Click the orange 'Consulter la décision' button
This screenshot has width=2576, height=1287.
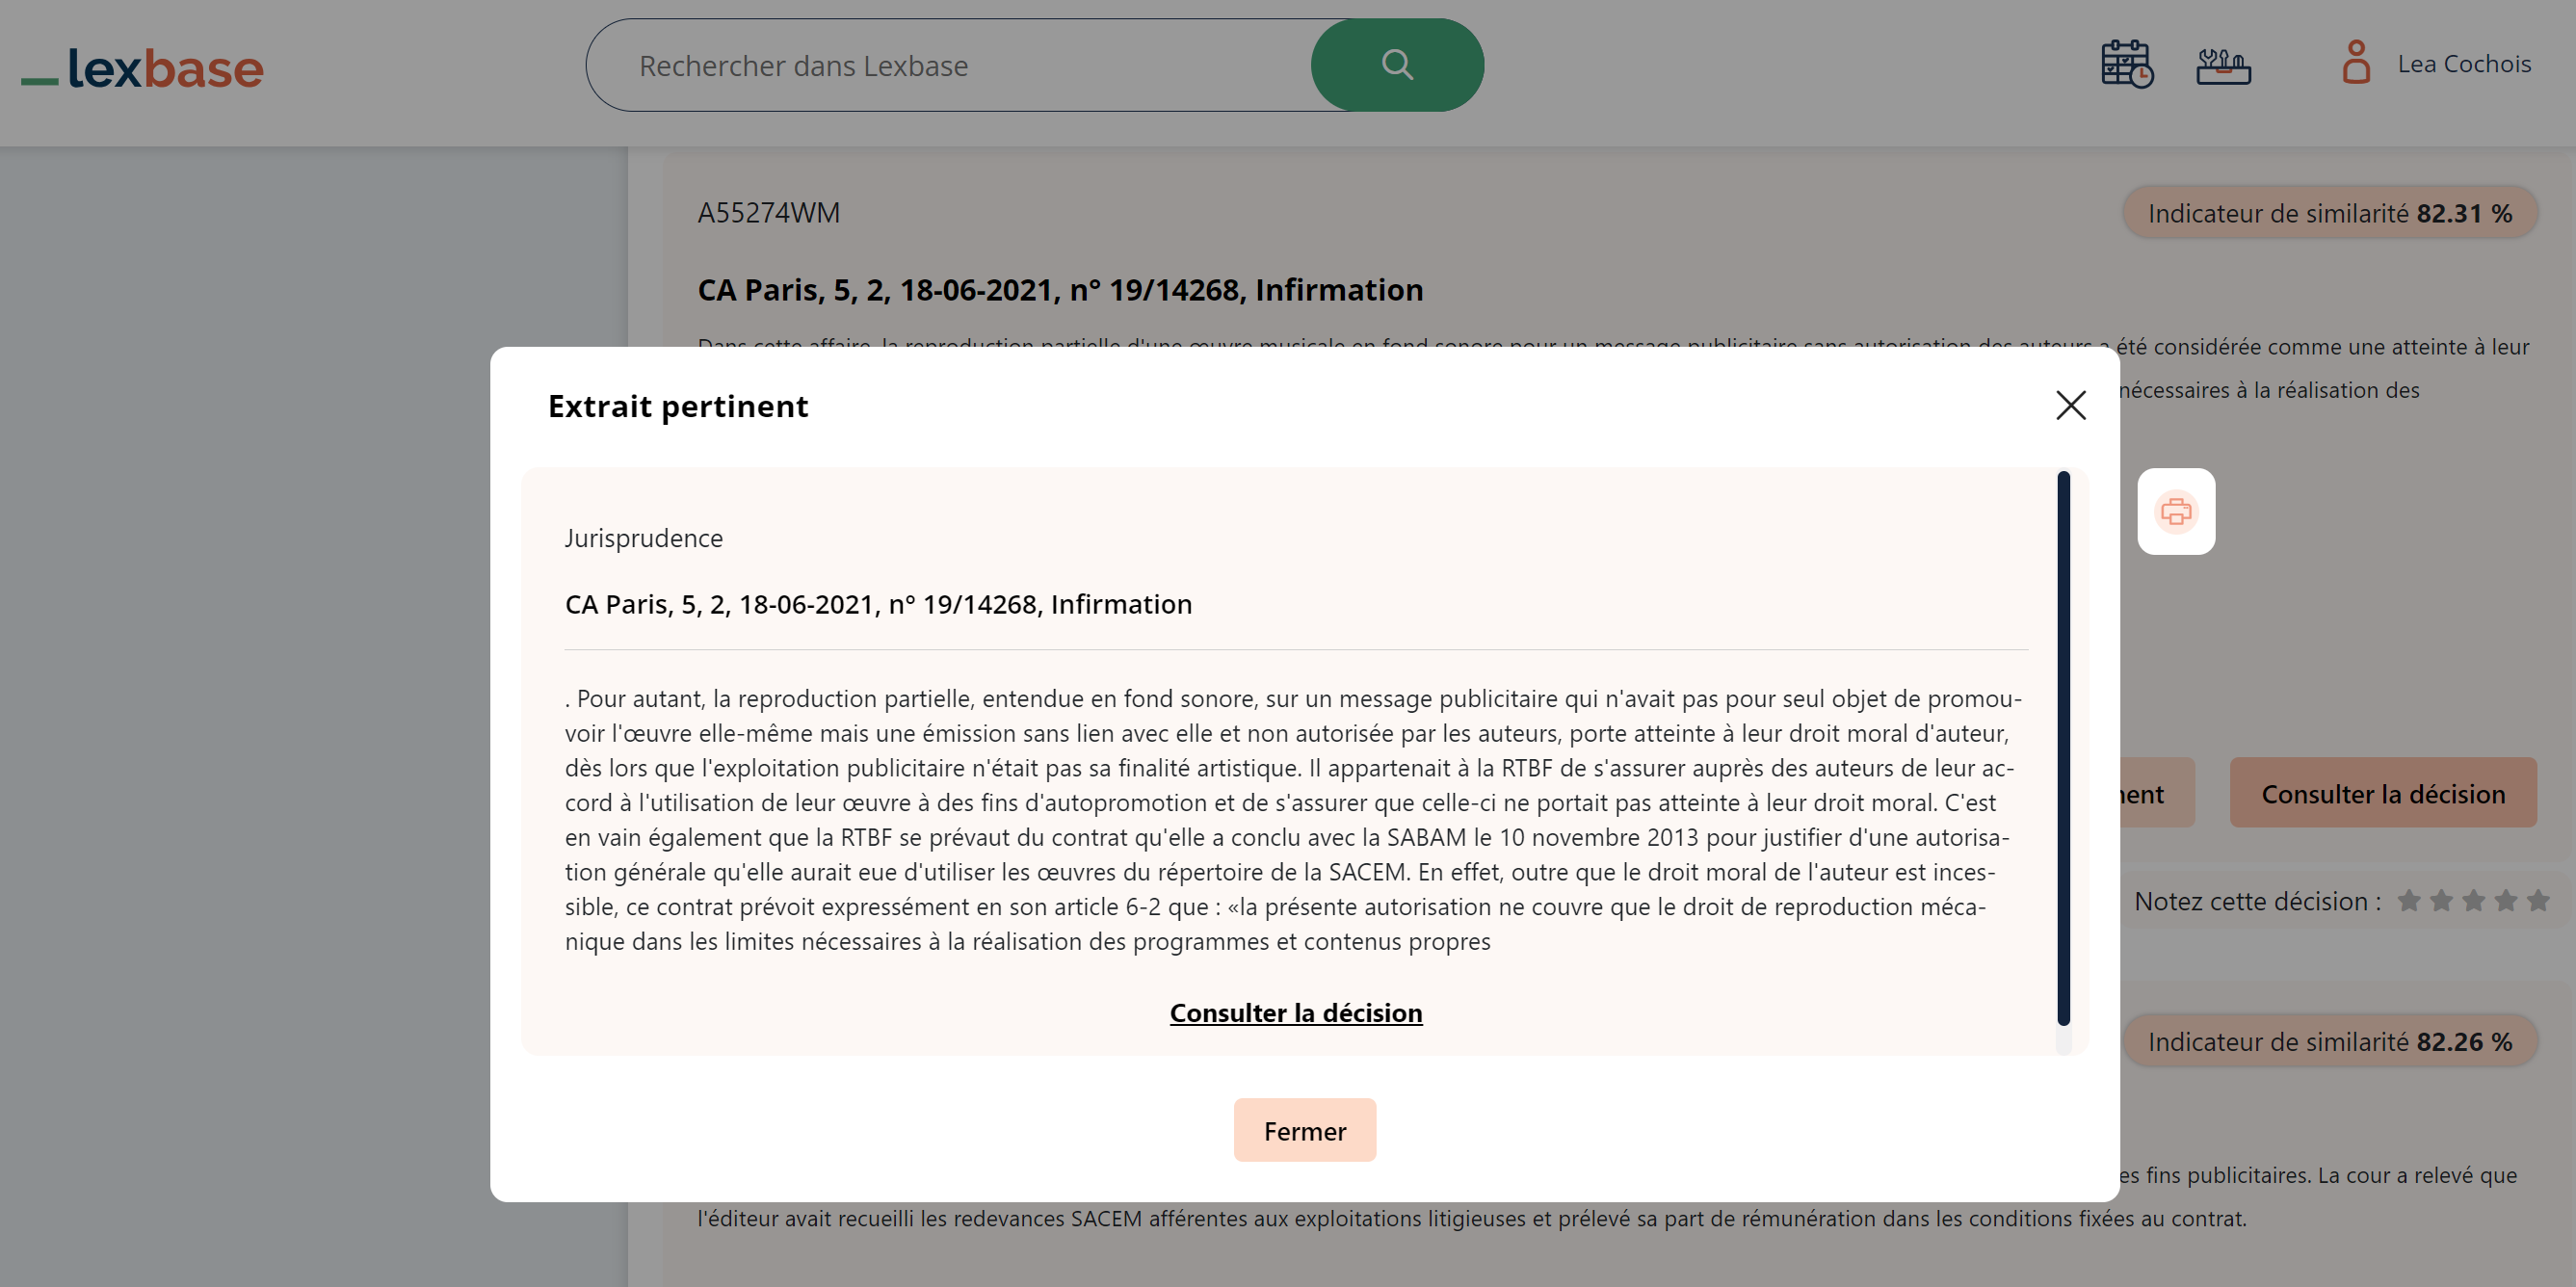tap(2383, 793)
